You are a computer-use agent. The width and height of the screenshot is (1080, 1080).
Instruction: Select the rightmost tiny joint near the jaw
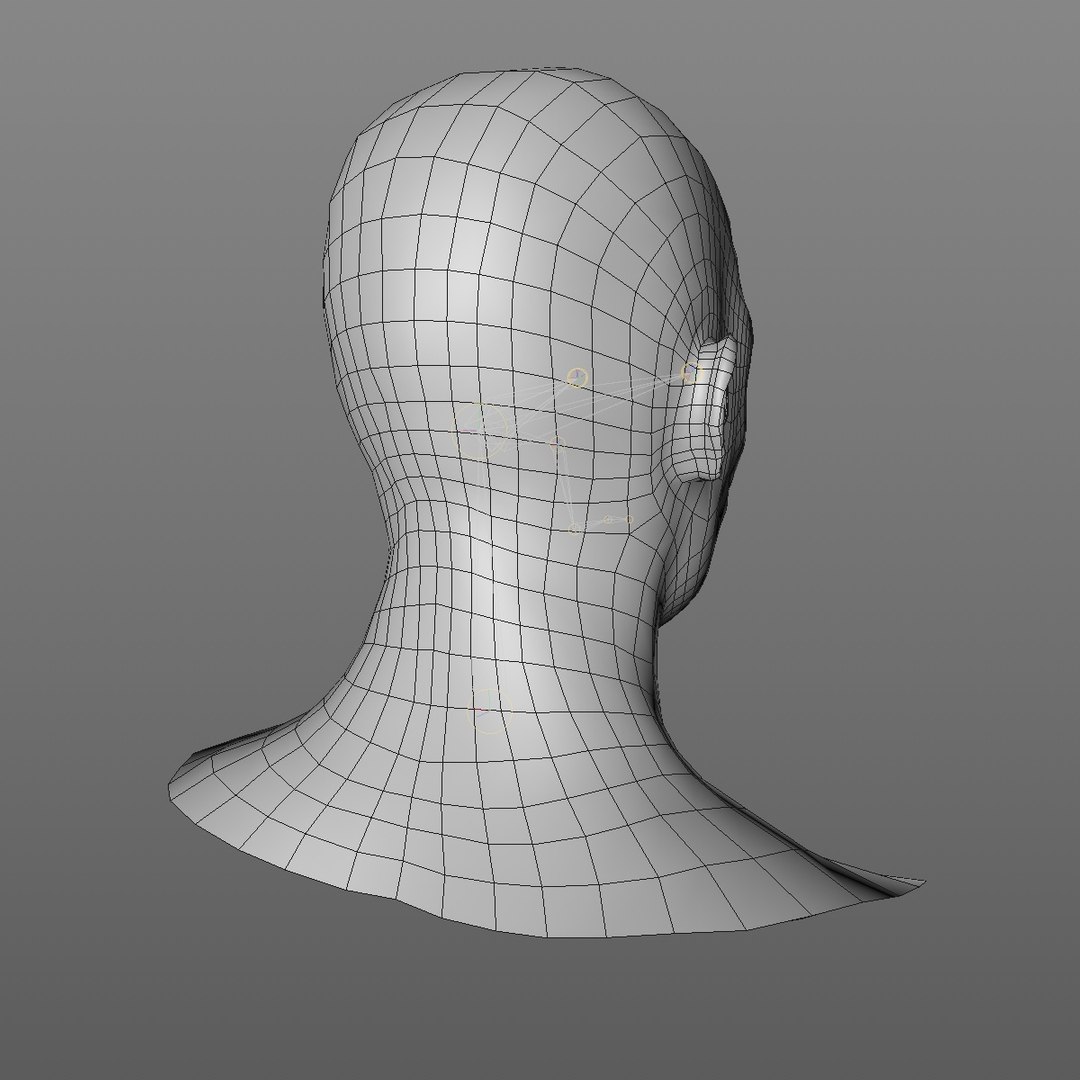click(x=627, y=519)
